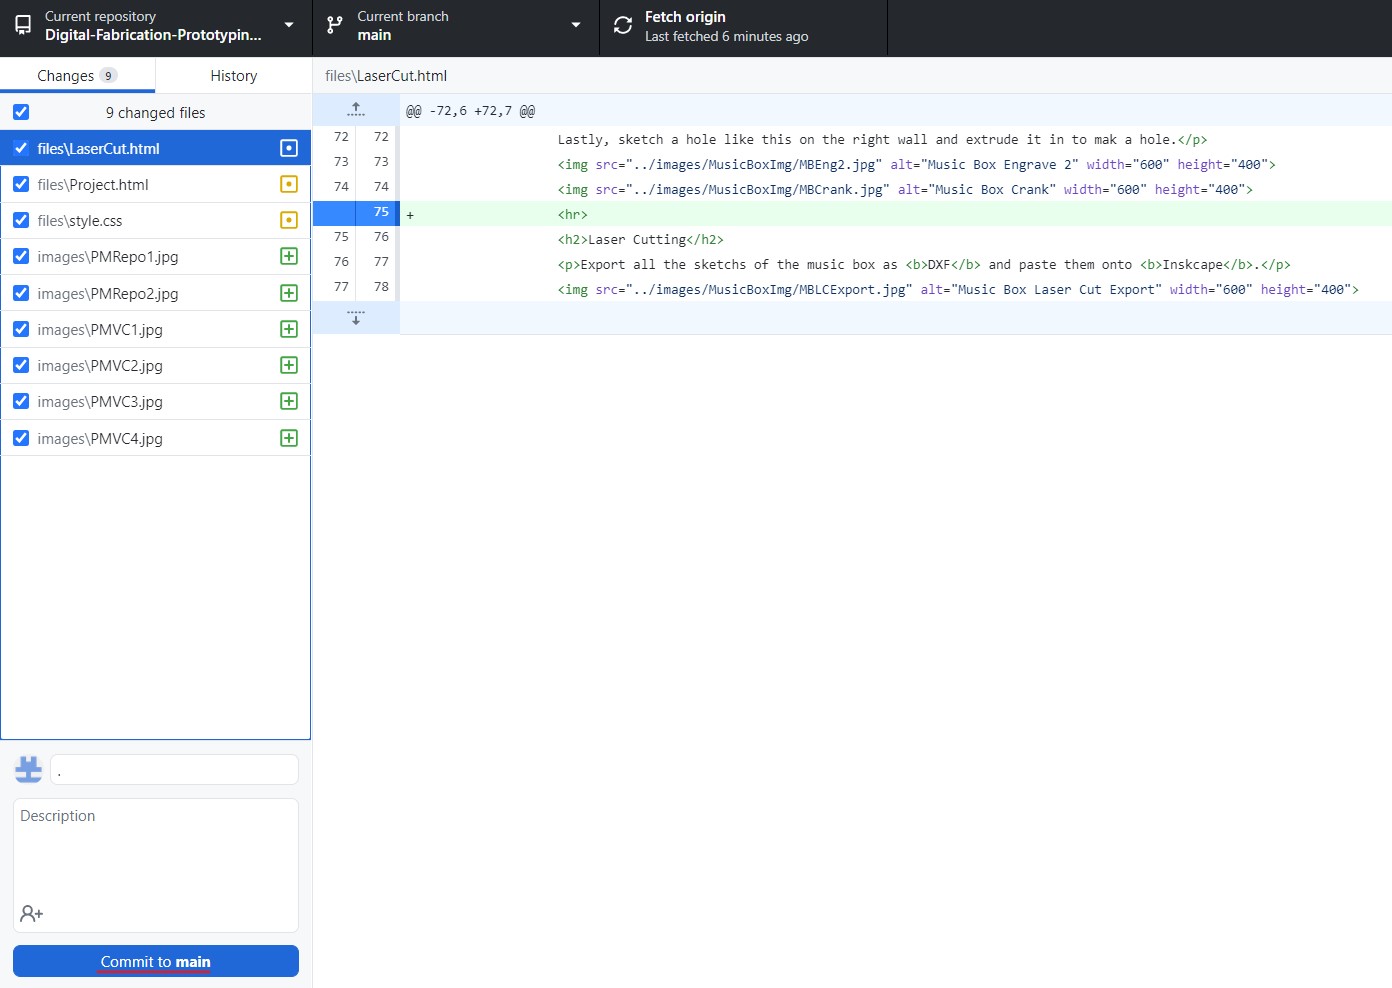Click modified status icon for LaserCut.html
Viewport: 1392px width, 988px height.
click(x=289, y=148)
